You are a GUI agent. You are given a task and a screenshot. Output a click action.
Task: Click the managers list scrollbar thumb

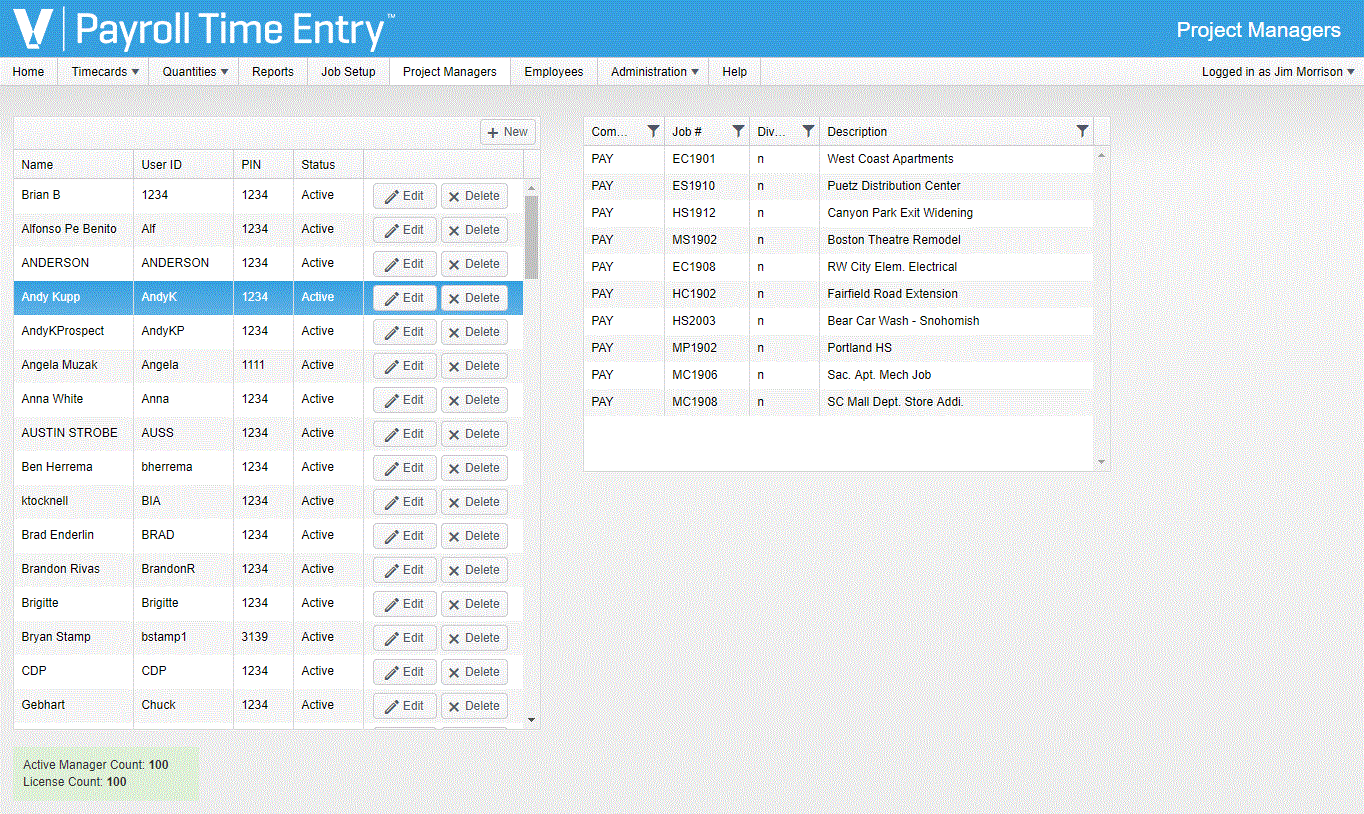(531, 237)
